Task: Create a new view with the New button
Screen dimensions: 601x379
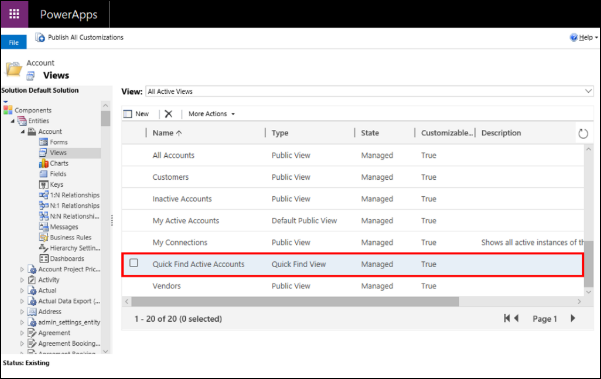Action: (x=136, y=114)
